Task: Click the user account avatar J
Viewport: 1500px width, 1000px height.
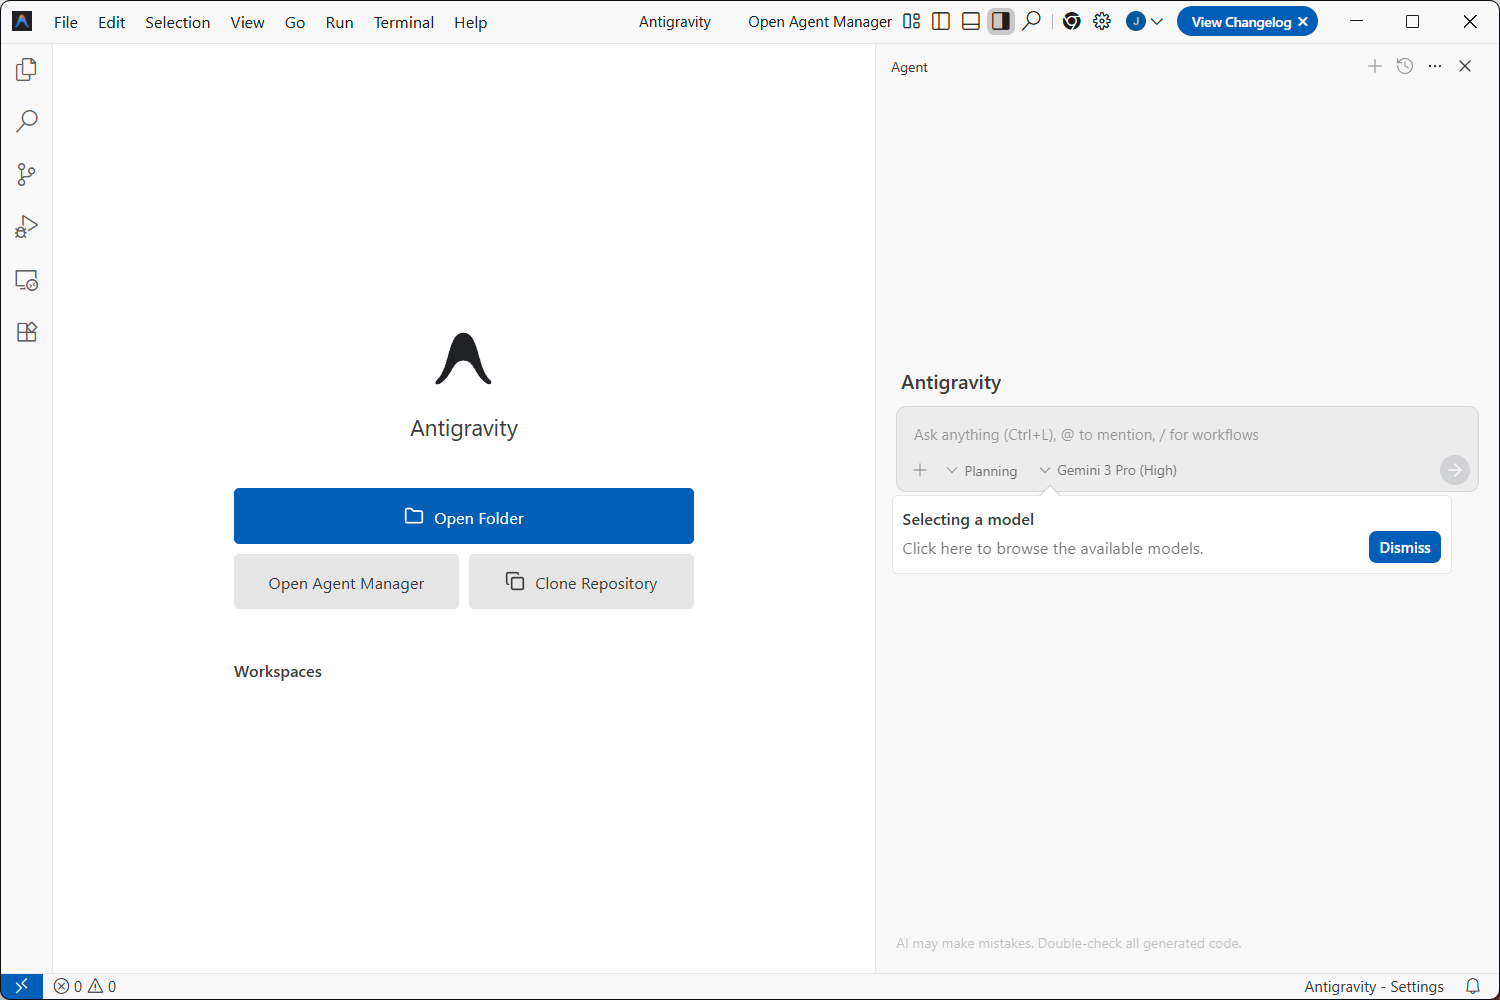Action: pos(1135,21)
